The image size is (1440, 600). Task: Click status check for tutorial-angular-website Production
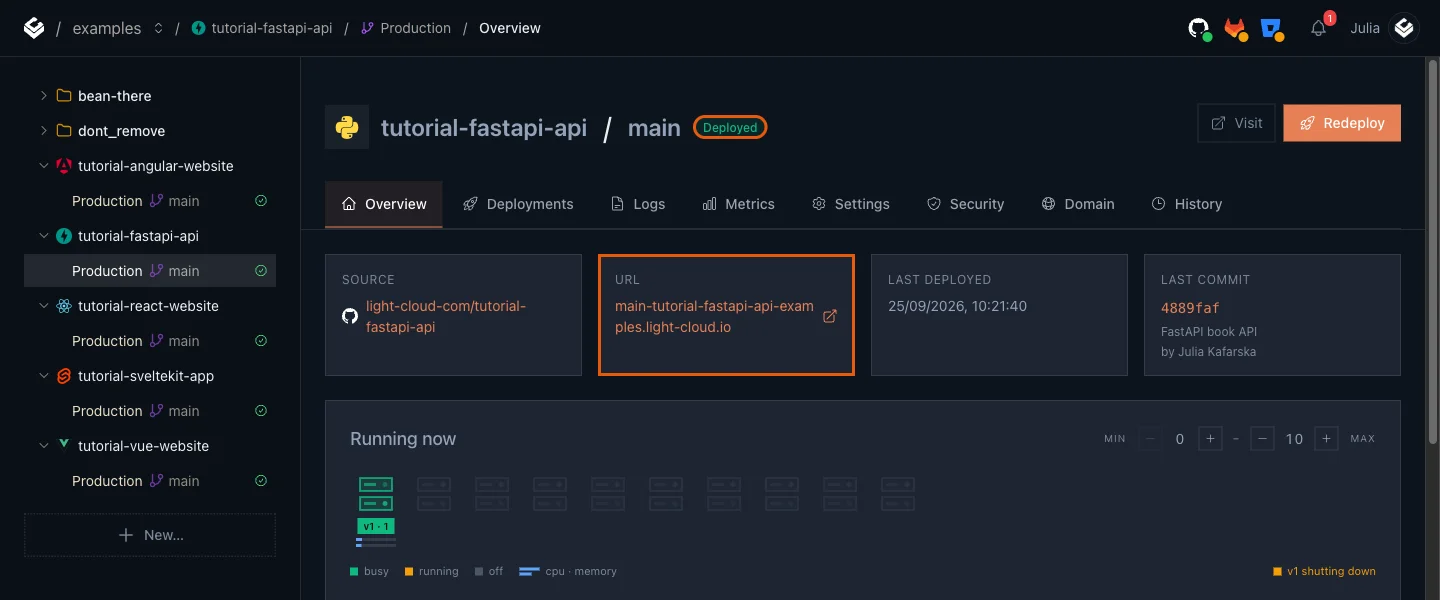[261, 201]
